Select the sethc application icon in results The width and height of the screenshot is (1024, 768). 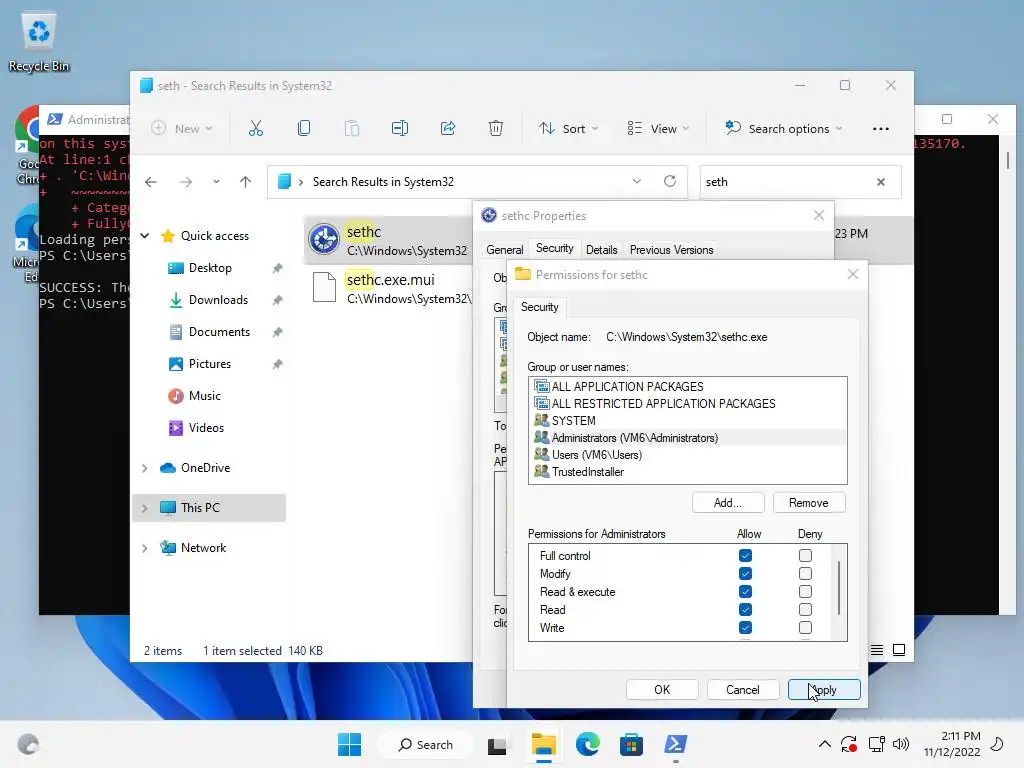pyautogui.click(x=324, y=239)
